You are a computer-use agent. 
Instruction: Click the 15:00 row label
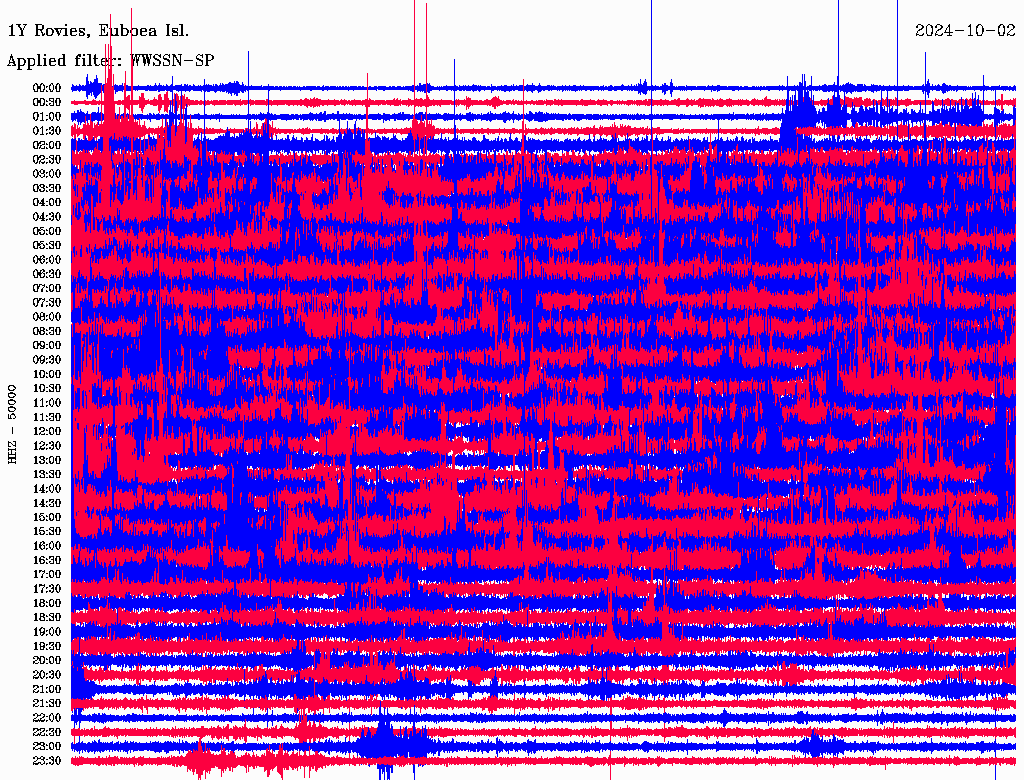point(47,517)
